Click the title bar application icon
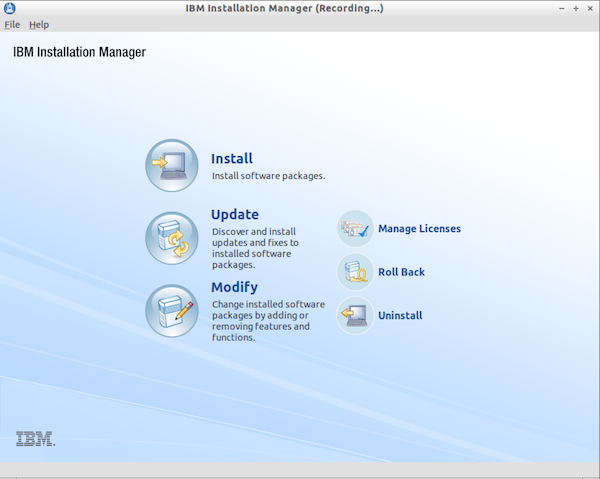Image resolution: width=600 pixels, height=479 pixels. (10, 8)
